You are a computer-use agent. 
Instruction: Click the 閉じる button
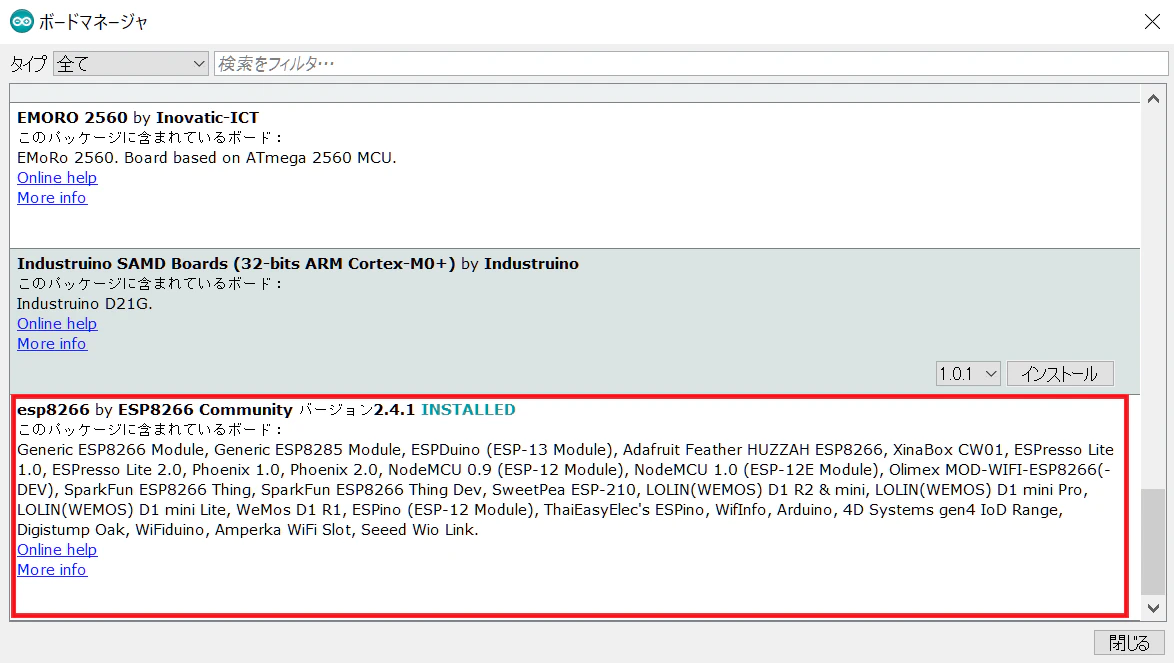(1129, 643)
